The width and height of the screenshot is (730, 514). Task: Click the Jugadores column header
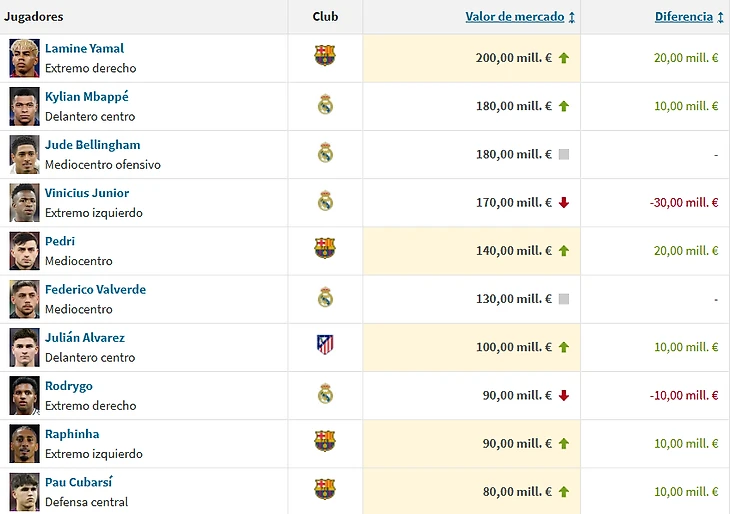pos(34,17)
